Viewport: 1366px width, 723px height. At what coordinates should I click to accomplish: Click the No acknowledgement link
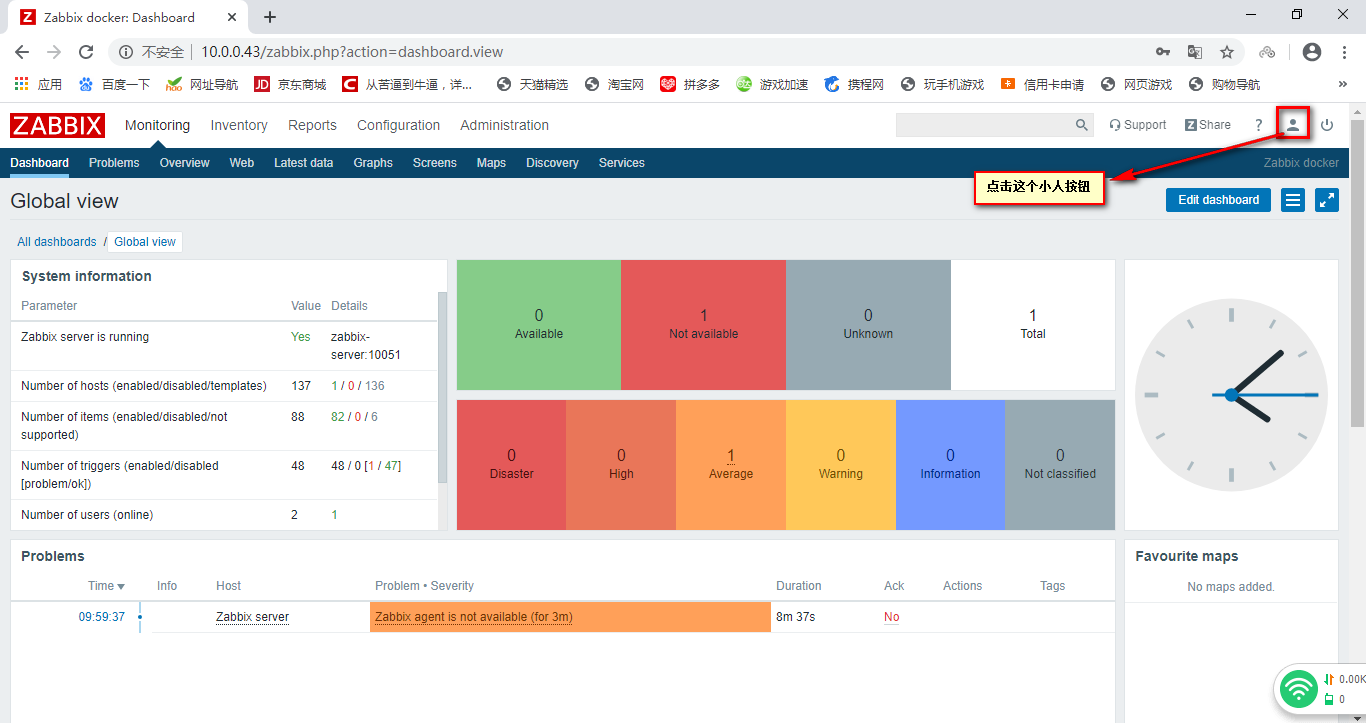point(892,617)
